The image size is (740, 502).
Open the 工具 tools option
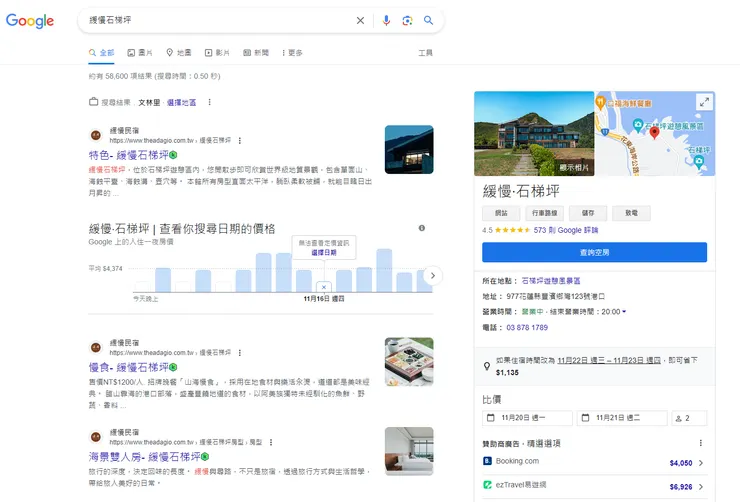pos(425,52)
